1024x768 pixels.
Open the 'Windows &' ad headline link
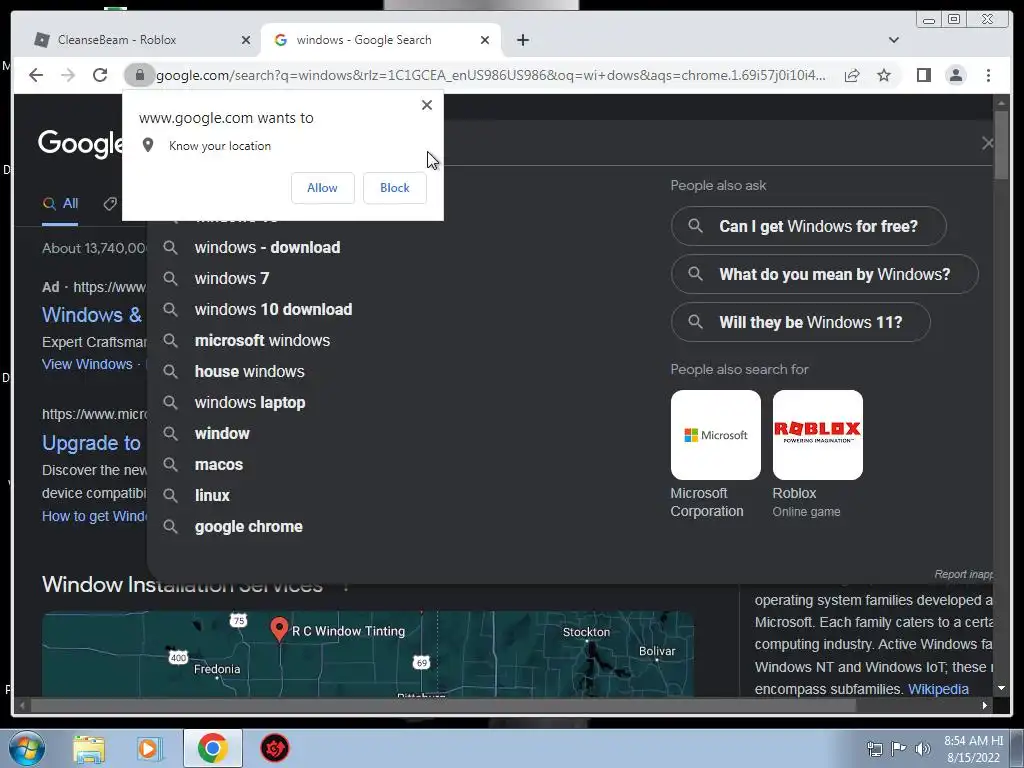(92, 315)
